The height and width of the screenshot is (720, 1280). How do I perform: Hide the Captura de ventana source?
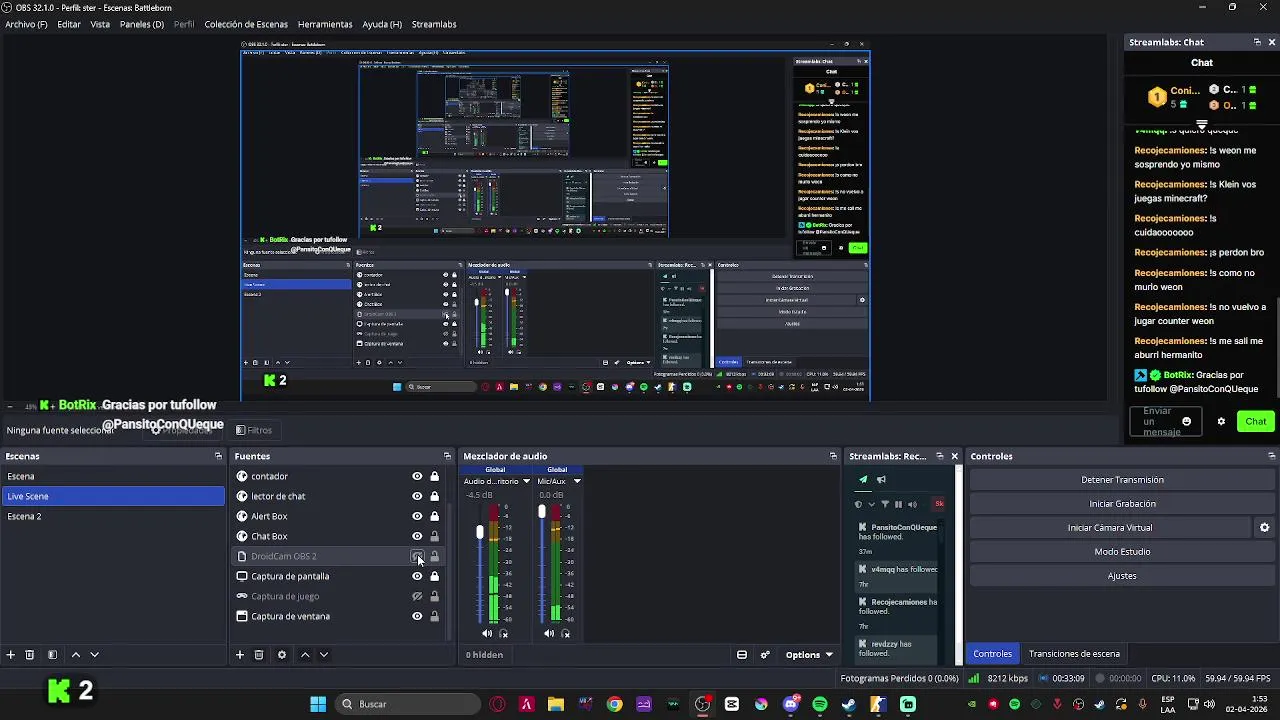[417, 616]
